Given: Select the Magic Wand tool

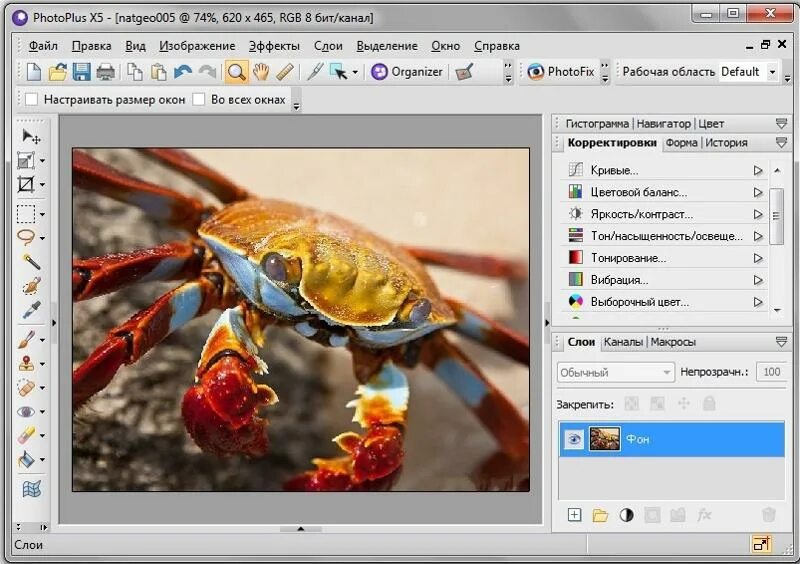Looking at the screenshot, I should coord(31,261).
